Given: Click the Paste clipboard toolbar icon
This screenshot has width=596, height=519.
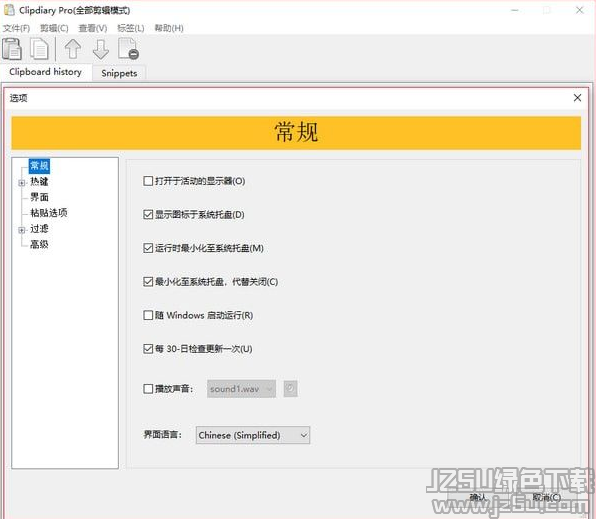Looking at the screenshot, I should point(12,49).
